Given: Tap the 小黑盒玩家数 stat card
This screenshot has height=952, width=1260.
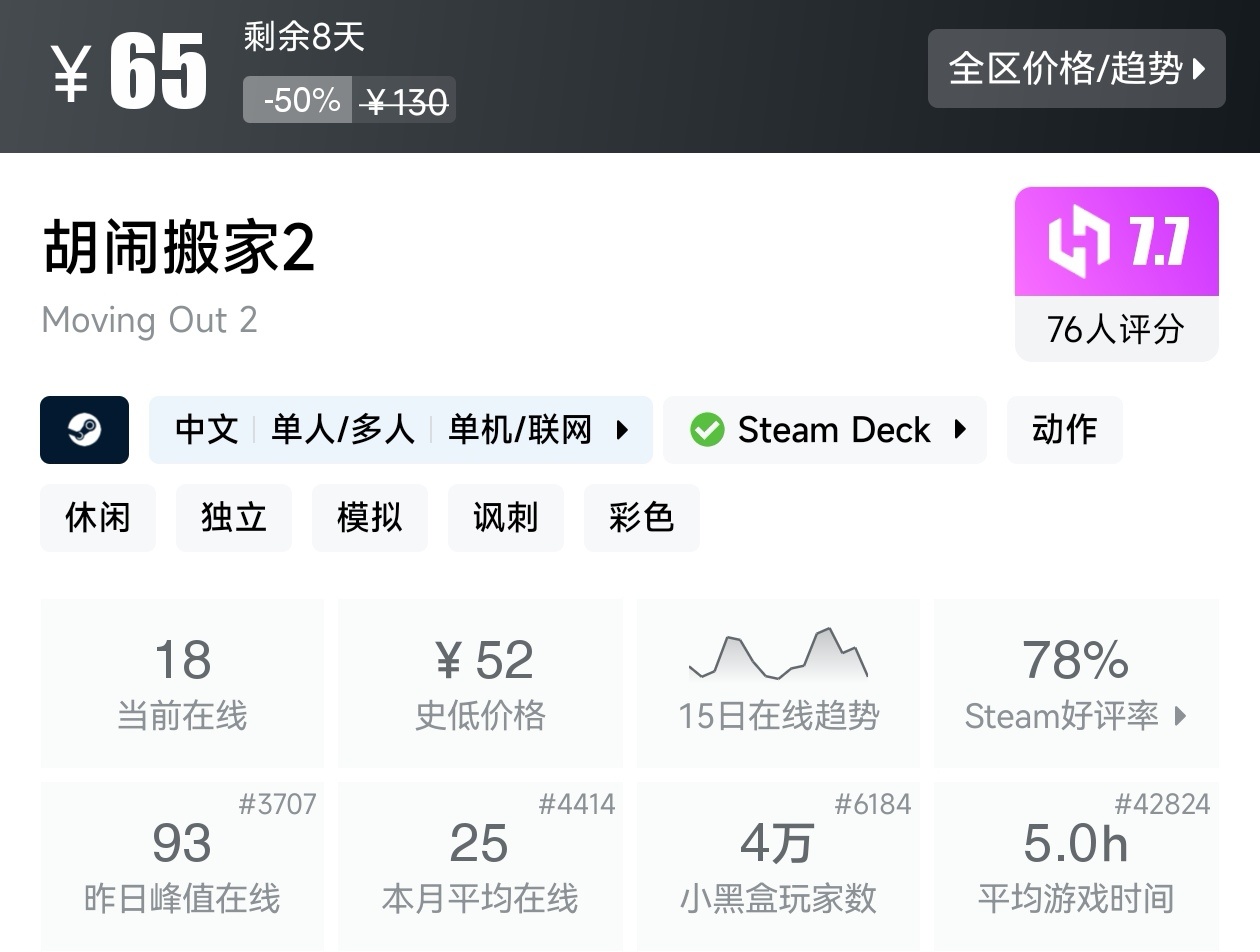Looking at the screenshot, I should point(778,866).
